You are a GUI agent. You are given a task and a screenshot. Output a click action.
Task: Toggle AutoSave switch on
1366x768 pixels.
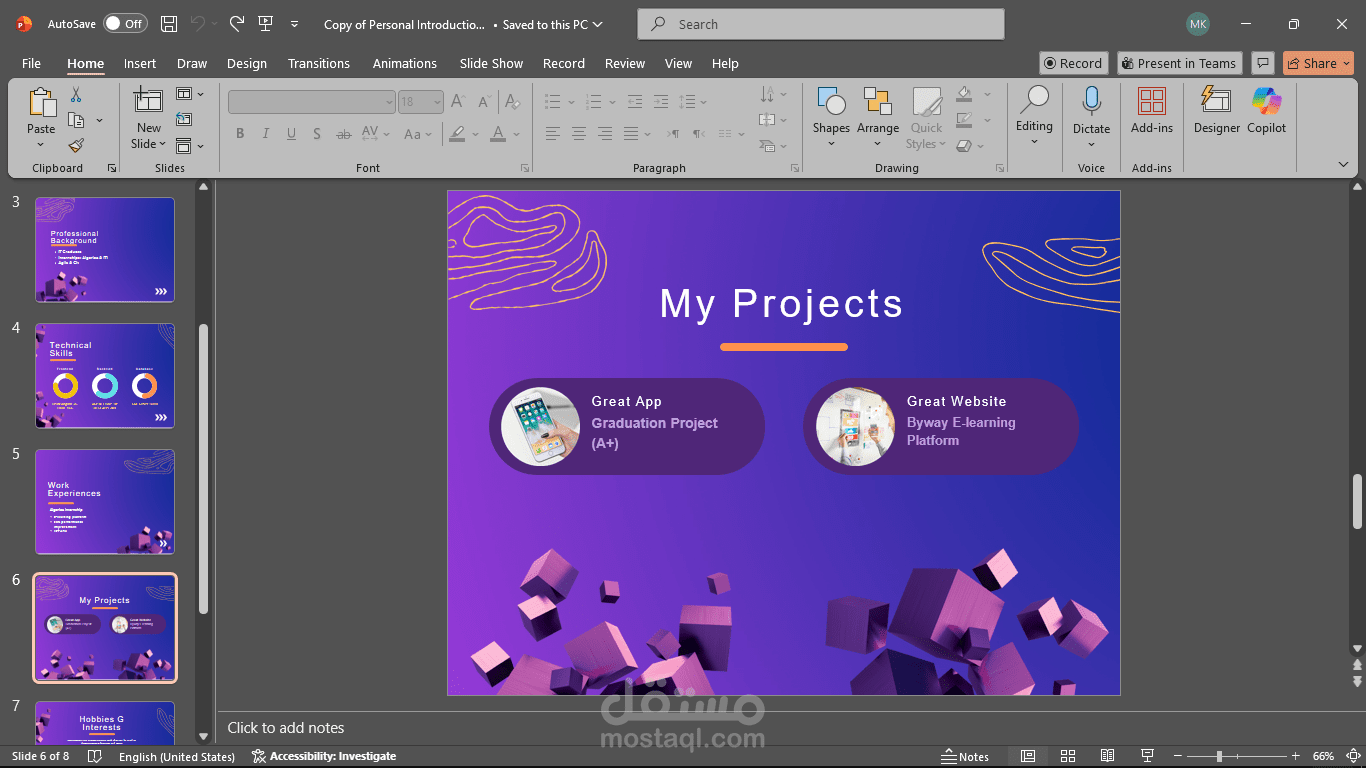125,24
